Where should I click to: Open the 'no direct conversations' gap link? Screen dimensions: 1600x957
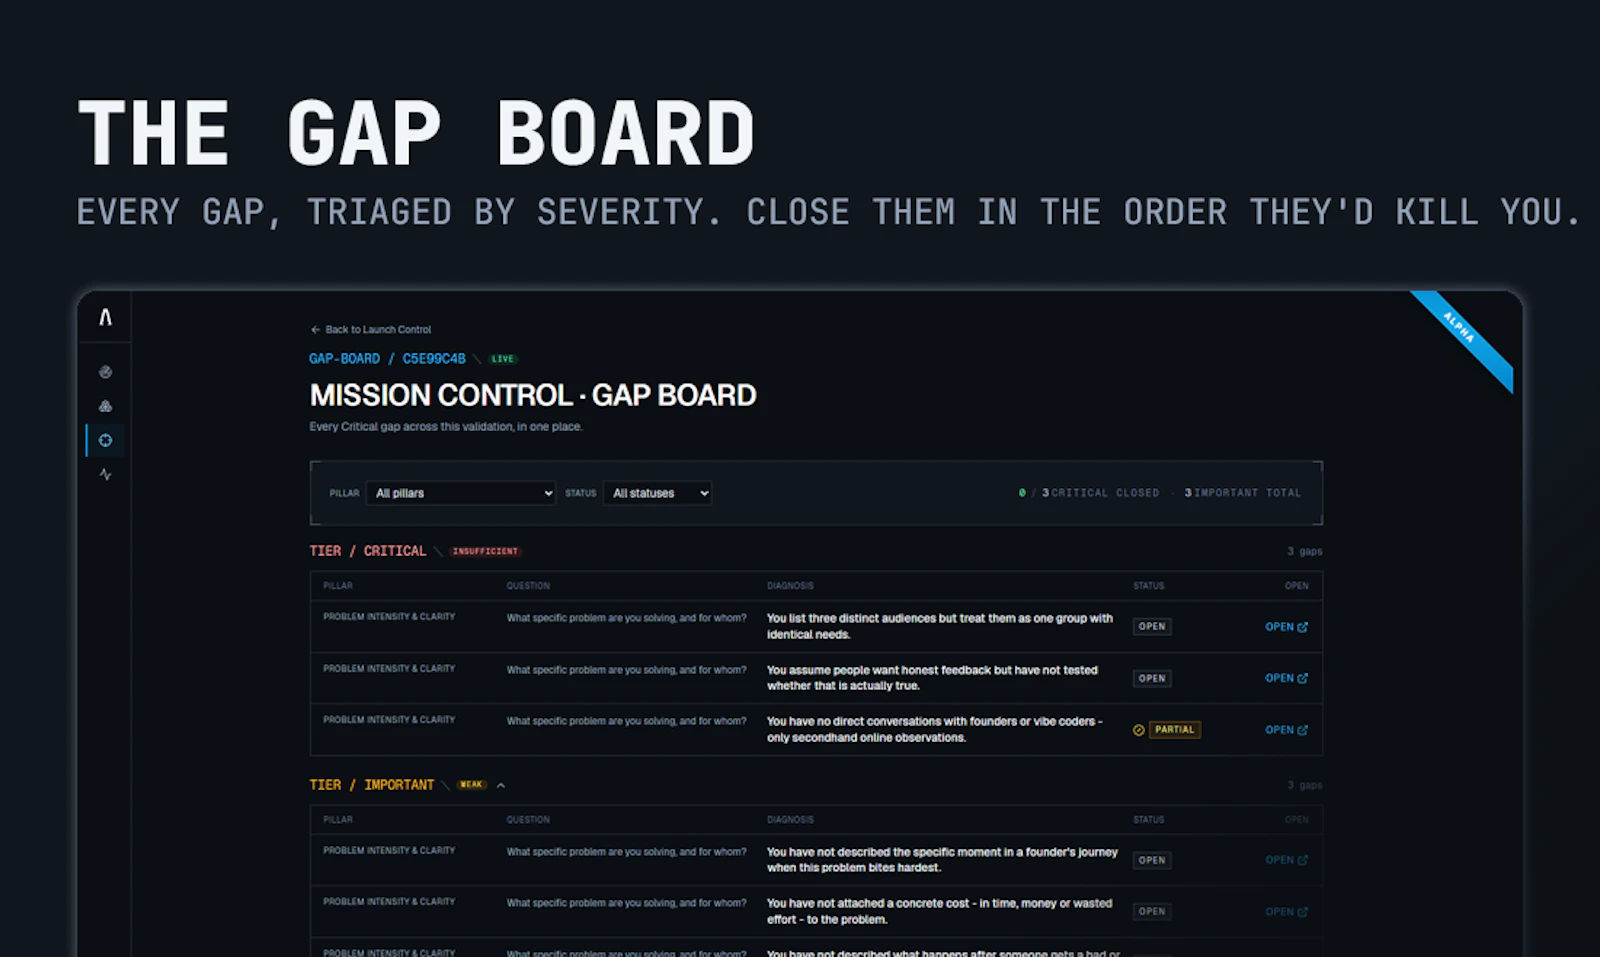(x=1286, y=730)
